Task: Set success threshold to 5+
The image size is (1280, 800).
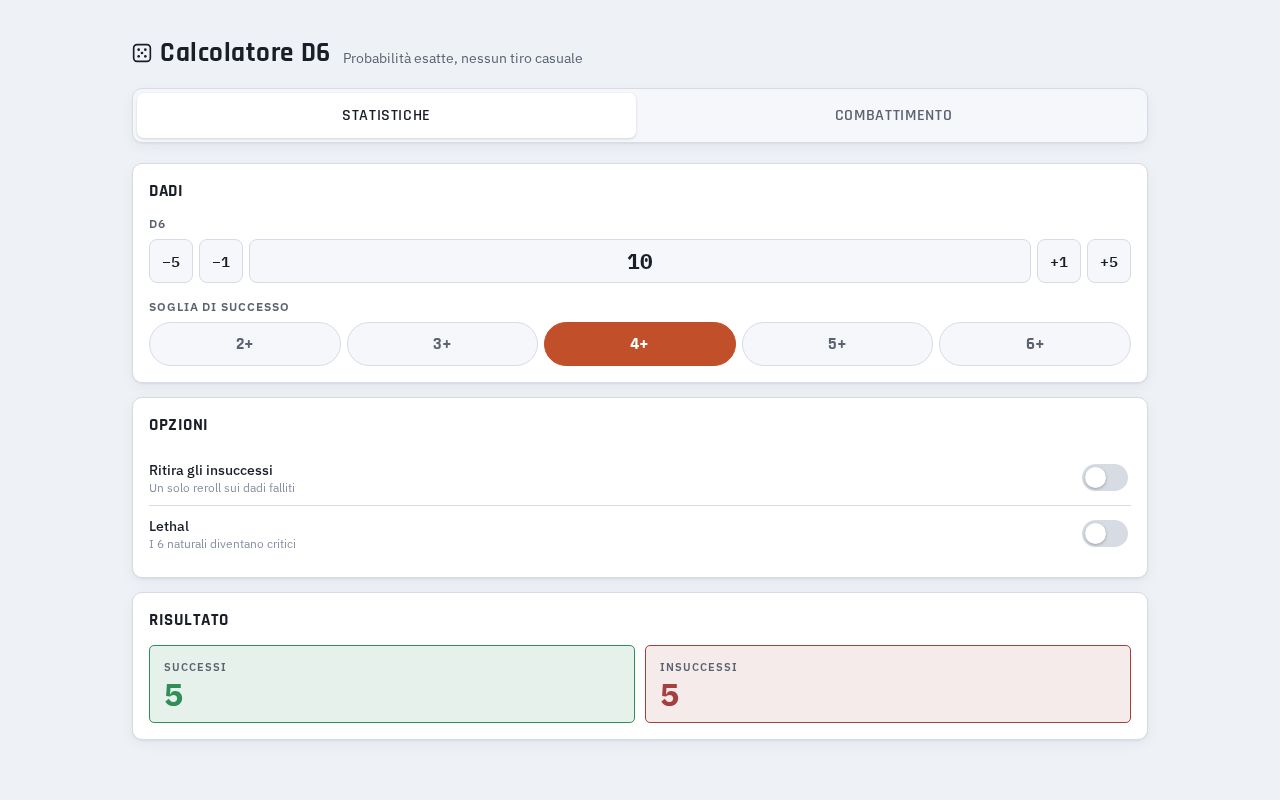Action: click(837, 344)
